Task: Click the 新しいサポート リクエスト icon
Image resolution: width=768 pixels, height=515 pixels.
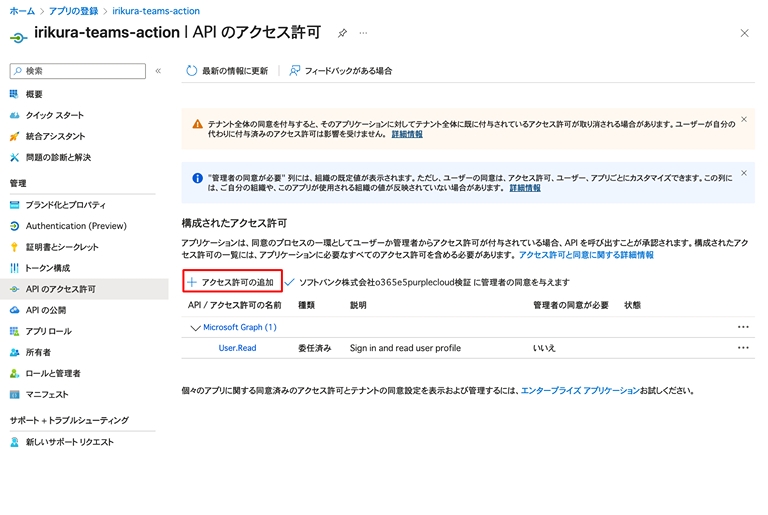Action: point(14,442)
